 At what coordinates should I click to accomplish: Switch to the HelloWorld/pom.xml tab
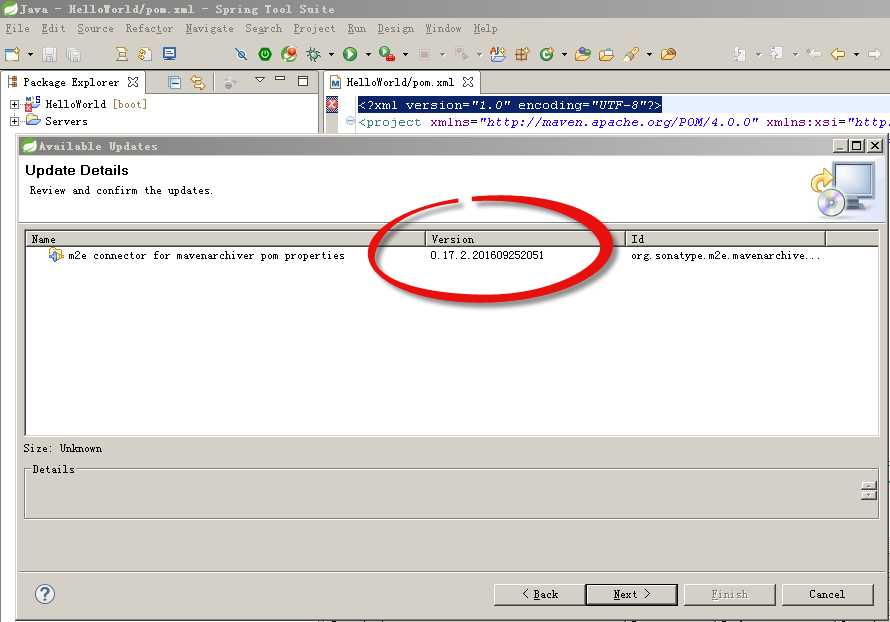[400, 82]
